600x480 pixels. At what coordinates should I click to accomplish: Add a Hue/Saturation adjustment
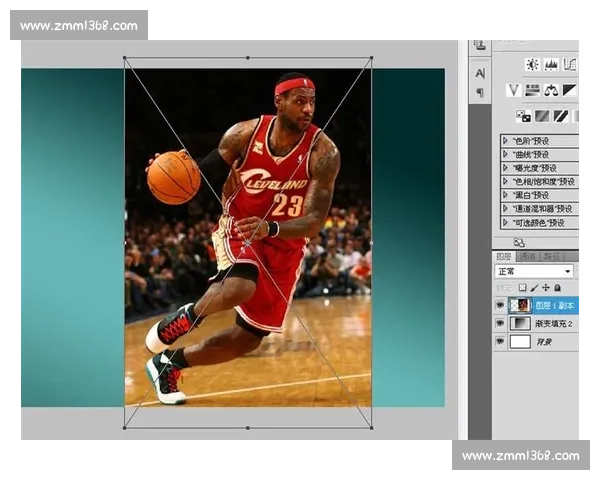tap(532, 91)
